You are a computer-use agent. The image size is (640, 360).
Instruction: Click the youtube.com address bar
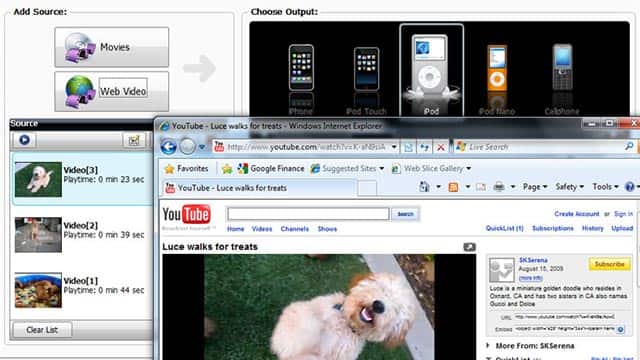[x=306, y=147]
